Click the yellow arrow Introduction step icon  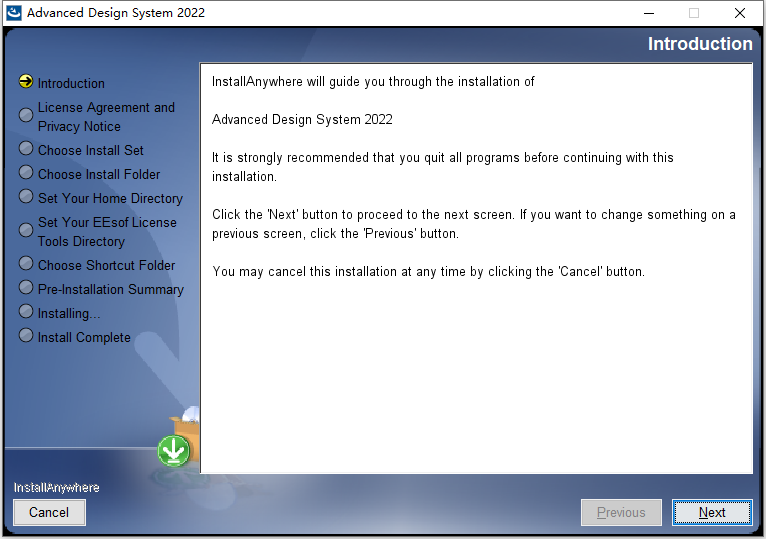26,82
